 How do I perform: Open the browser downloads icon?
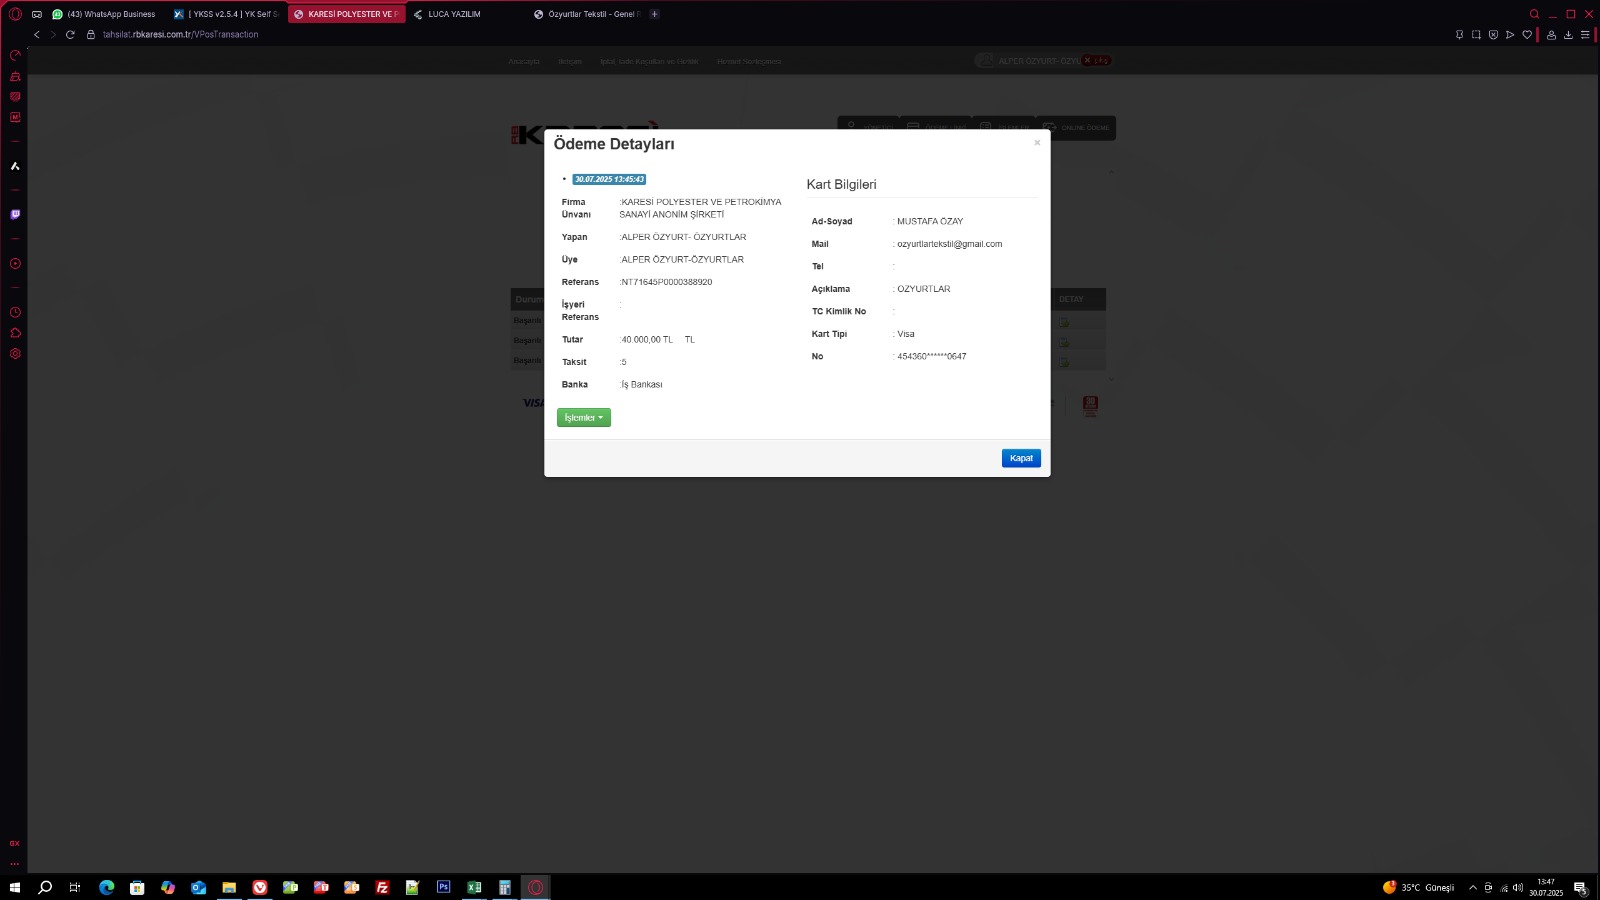click(x=1568, y=35)
